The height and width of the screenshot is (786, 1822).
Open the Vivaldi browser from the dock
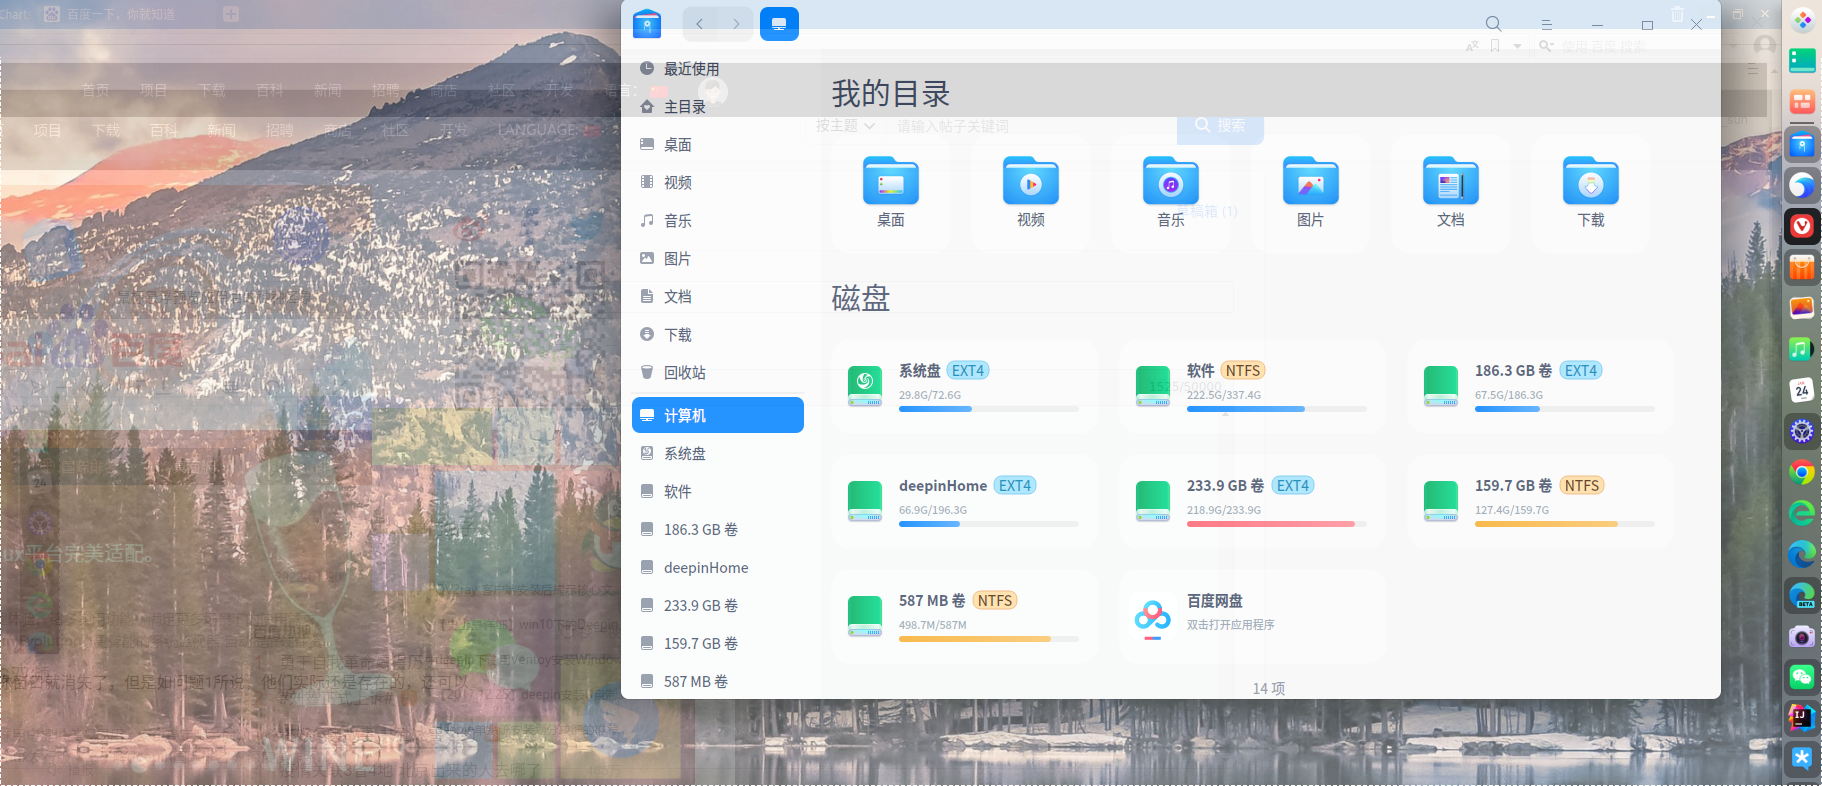(x=1802, y=226)
